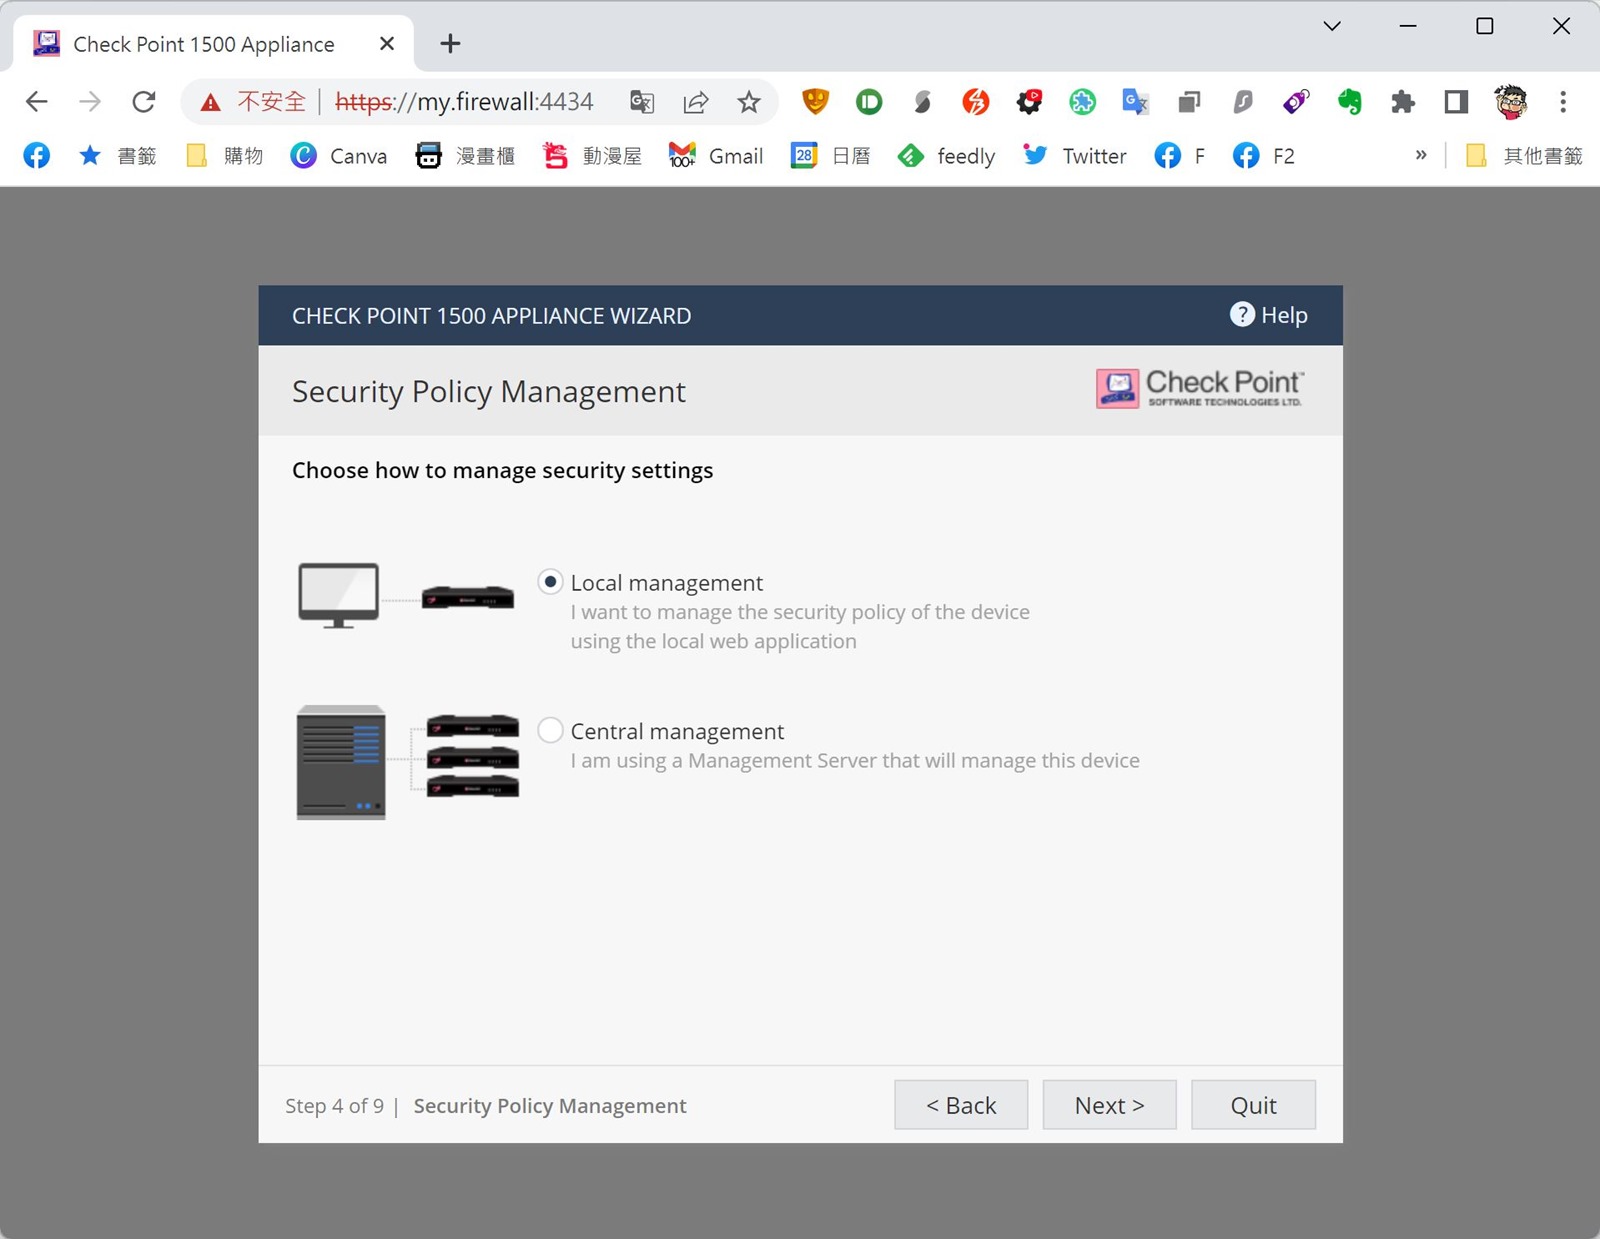Viewport: 1600px width, 1239px height.
Task: Reload the page with the refresh icon
Action: point(144,102)
